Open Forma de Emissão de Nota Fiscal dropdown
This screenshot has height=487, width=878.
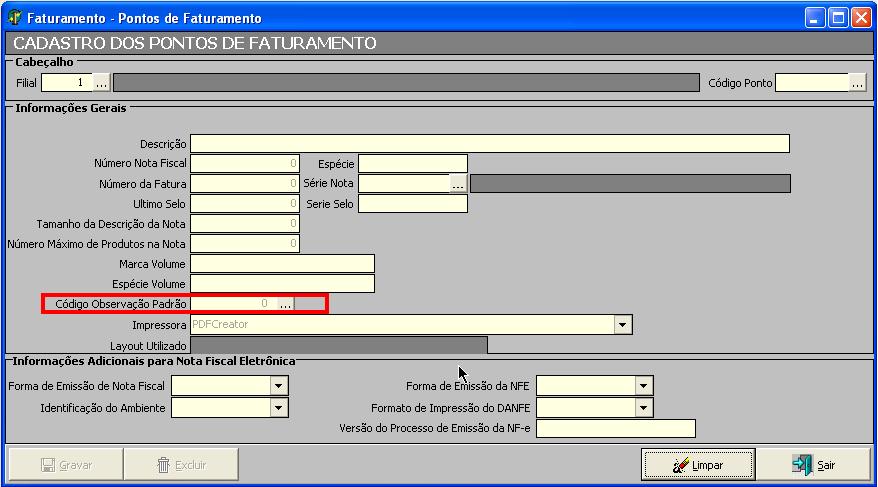[279, 386]
